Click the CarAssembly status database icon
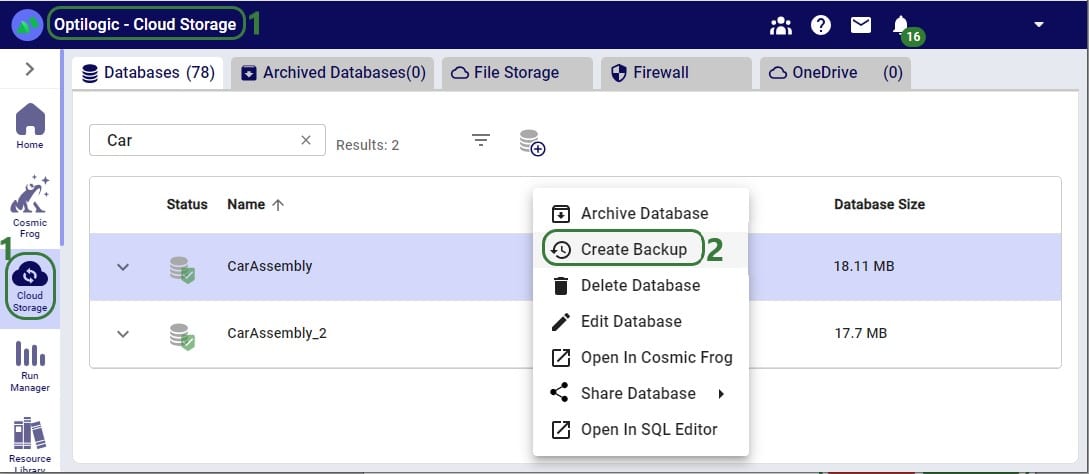 pyautogui.click(x=182, y=270)
